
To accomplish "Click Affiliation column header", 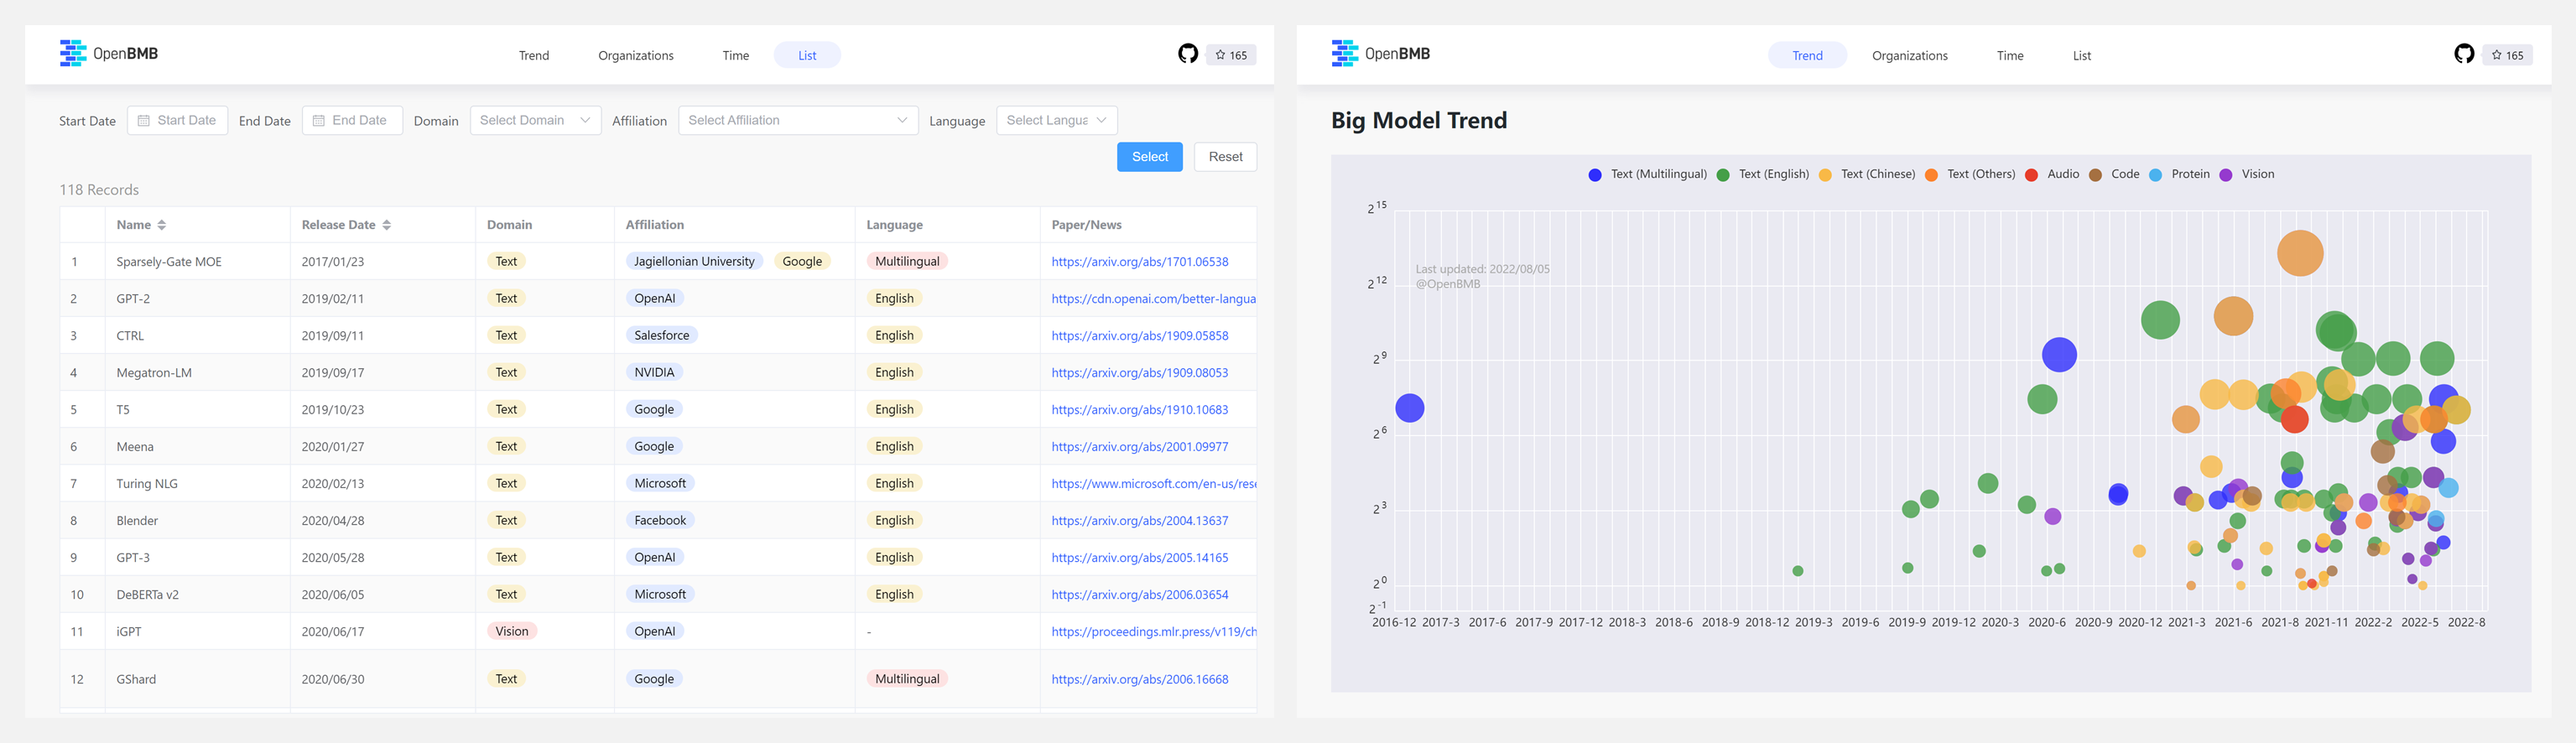I will point(655,225).
